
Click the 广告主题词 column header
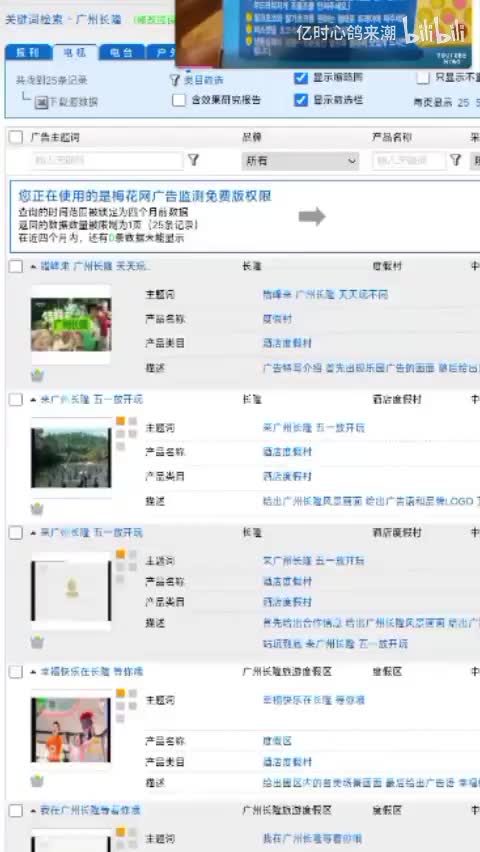pyautogui.click(x=55, y=137)
